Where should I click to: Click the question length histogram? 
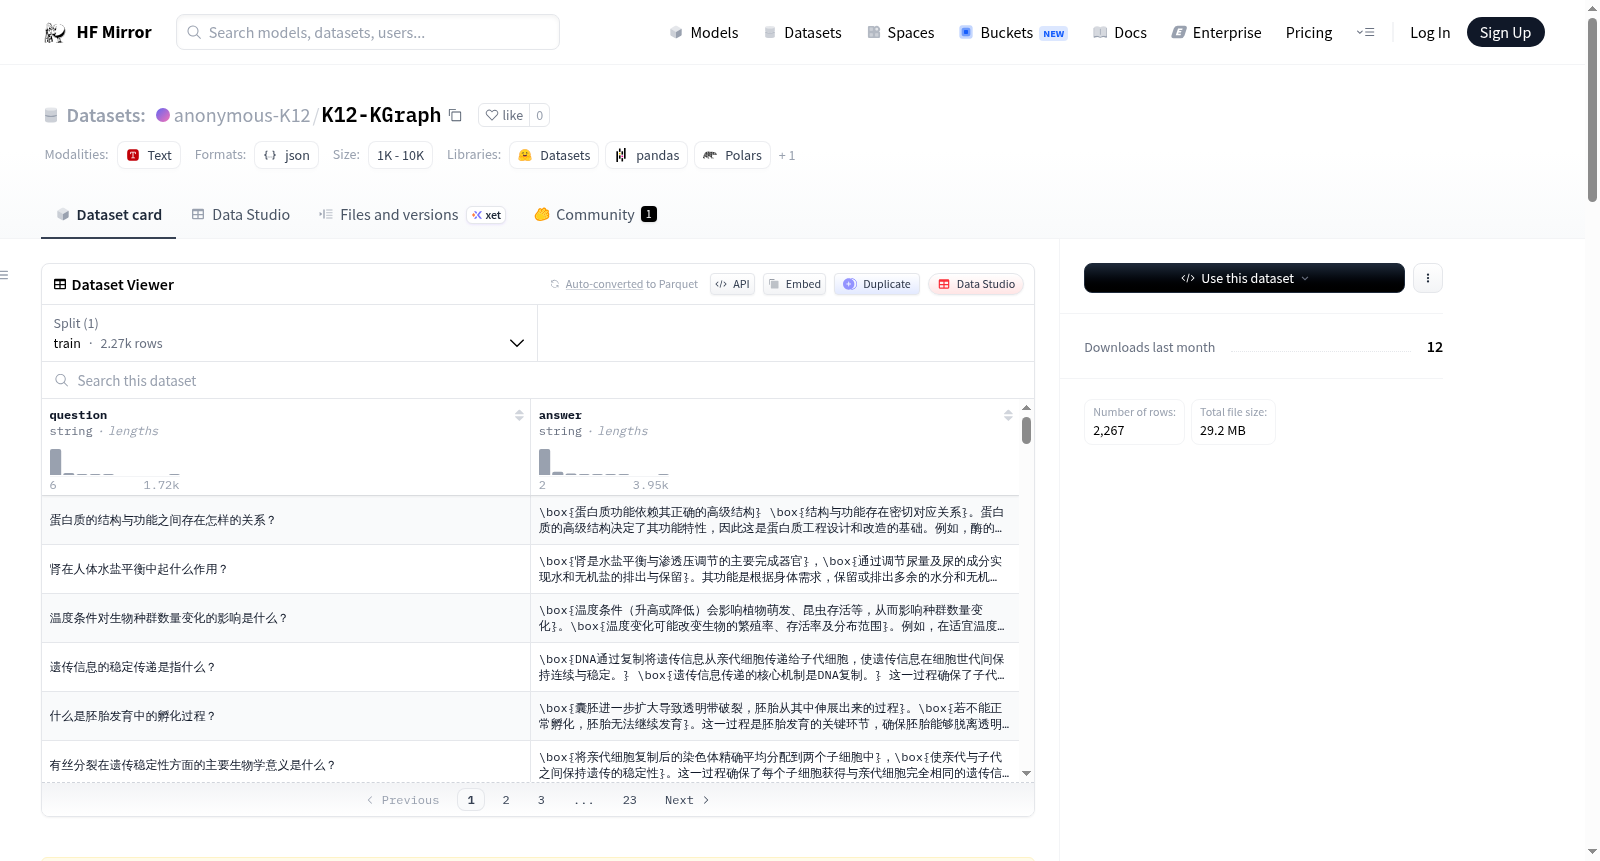coord(115,462)
